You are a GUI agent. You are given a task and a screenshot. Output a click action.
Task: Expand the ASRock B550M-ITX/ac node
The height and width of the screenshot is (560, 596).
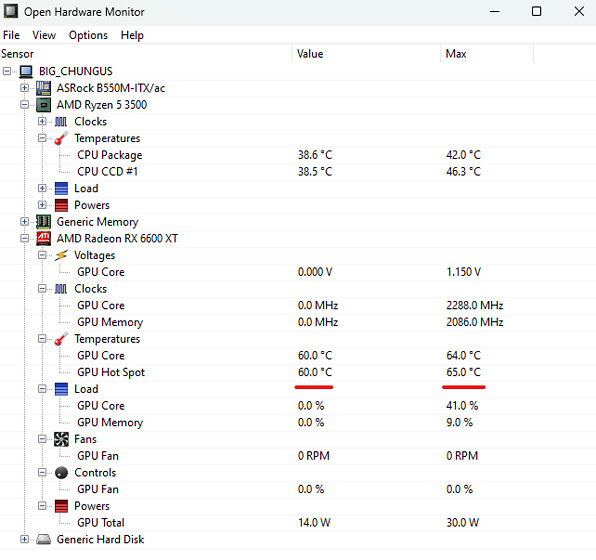24,88
